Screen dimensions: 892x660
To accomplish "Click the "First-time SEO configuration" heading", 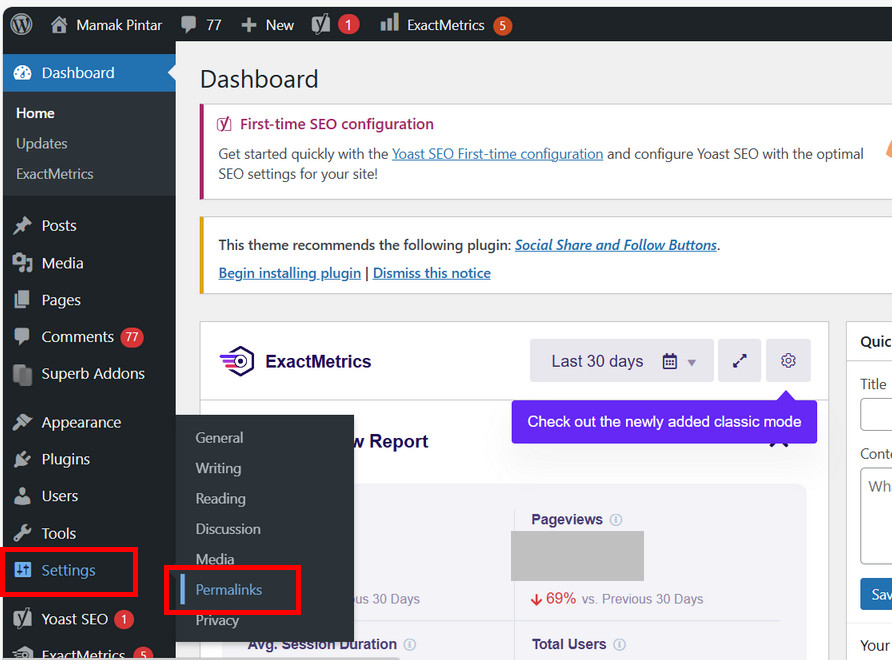I will click(337, 124).
